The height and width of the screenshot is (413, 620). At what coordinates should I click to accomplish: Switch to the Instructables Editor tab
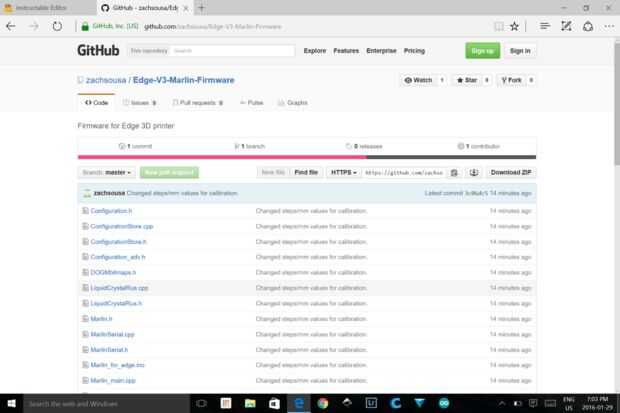coord(42,8)
